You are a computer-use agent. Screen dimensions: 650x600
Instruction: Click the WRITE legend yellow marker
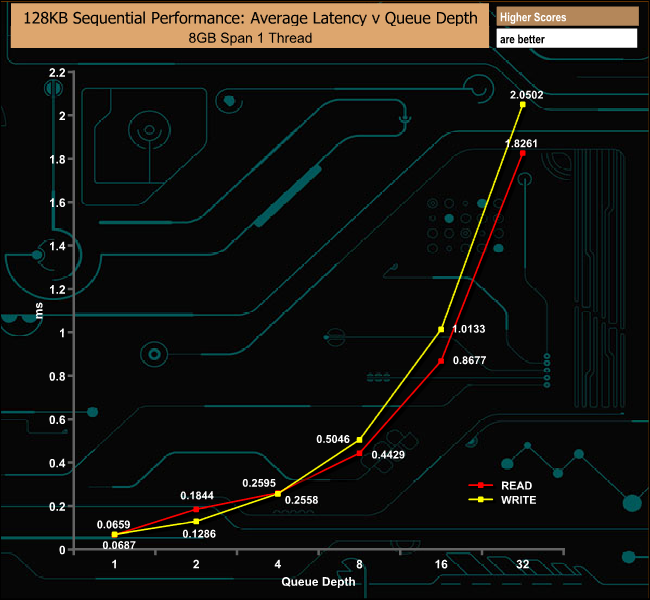tap(480, 500)
